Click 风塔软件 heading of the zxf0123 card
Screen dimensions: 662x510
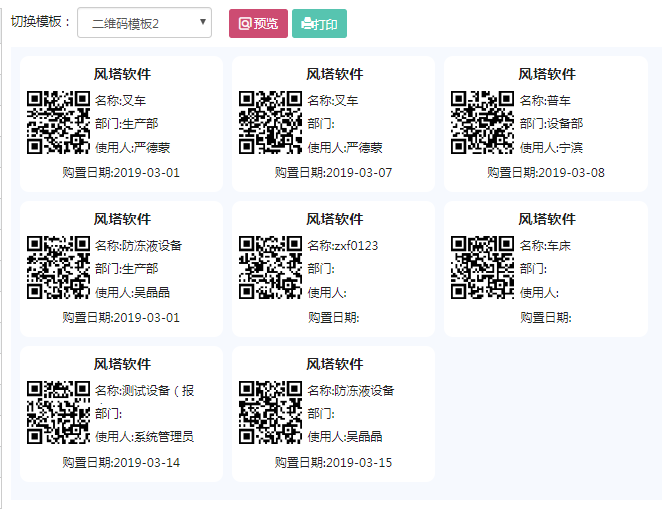point(334,219)
